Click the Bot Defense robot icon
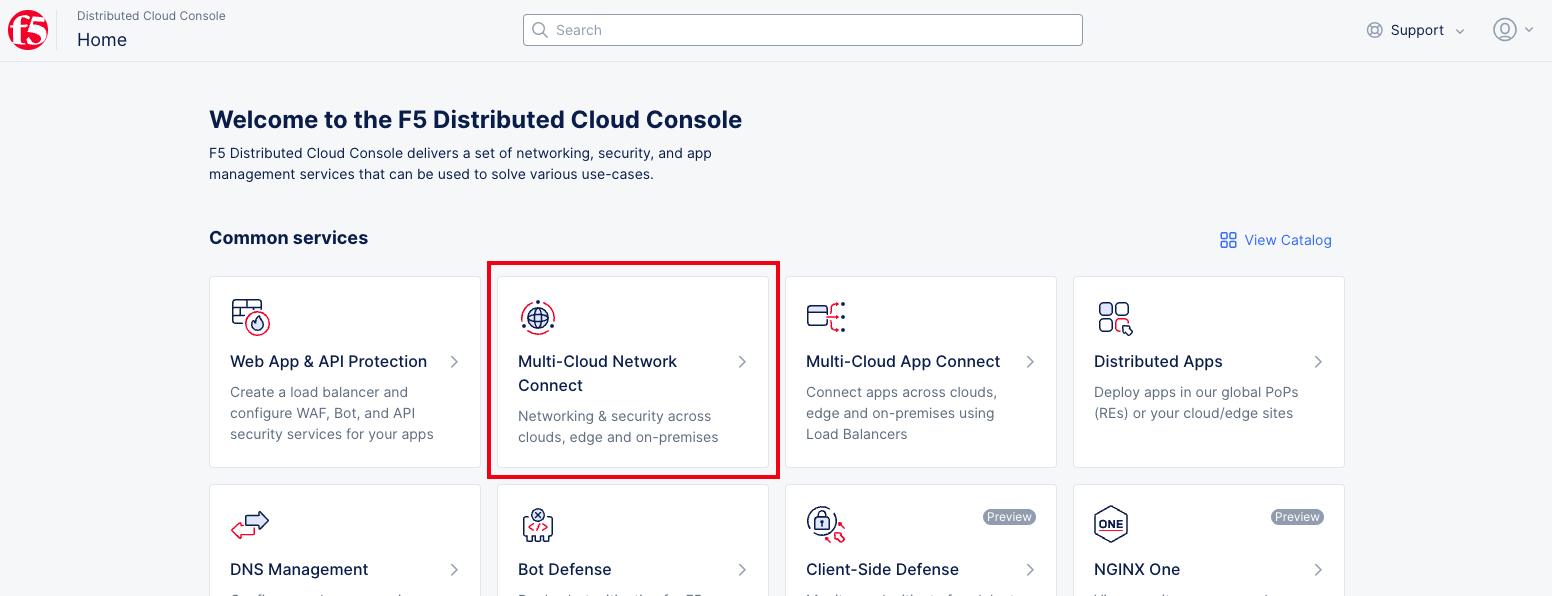This screenshot has height=596, width=1552. (537, 524)
